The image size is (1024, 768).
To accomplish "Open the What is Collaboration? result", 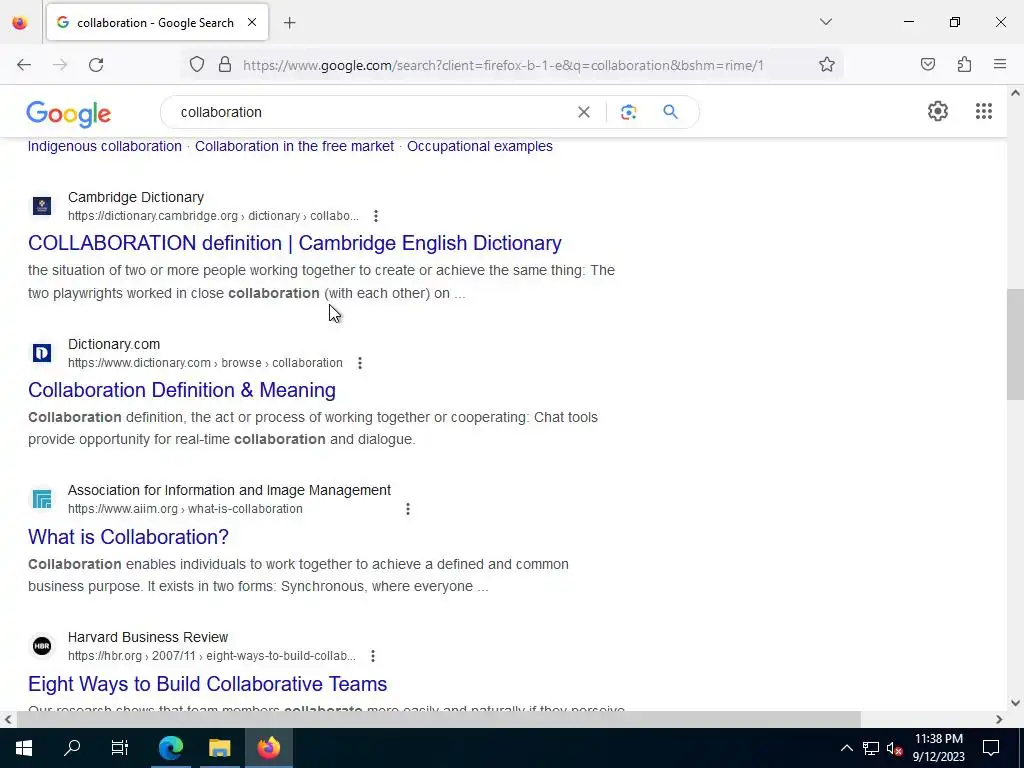I will [x=128, y=537].
